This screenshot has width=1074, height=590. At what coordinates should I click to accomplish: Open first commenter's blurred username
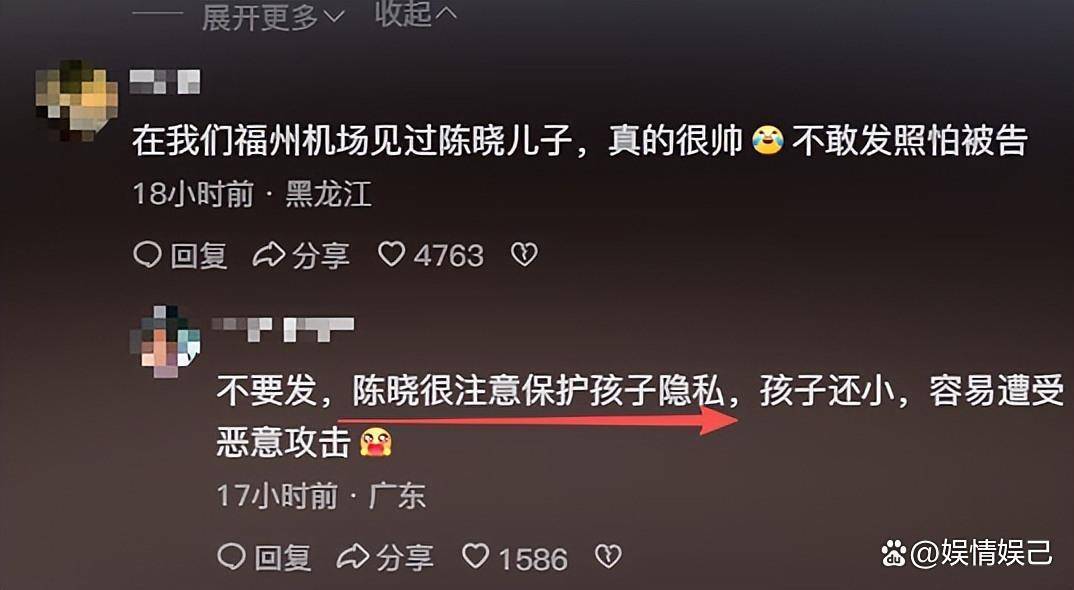coord(165,82)
